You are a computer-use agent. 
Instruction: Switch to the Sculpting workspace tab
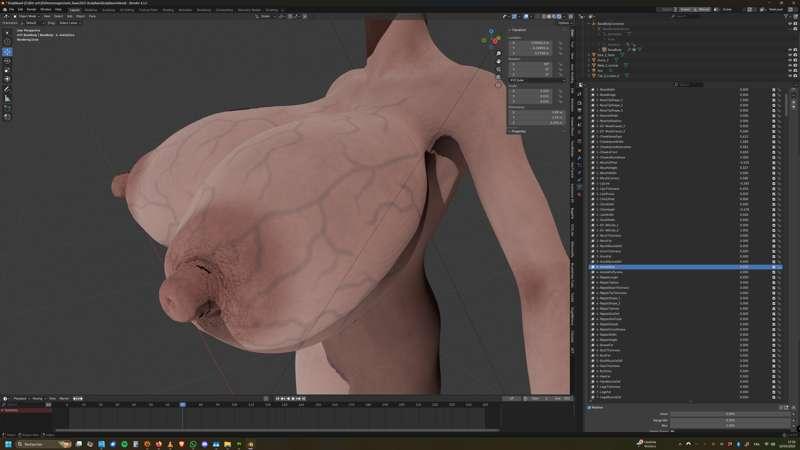coord(109,10)
